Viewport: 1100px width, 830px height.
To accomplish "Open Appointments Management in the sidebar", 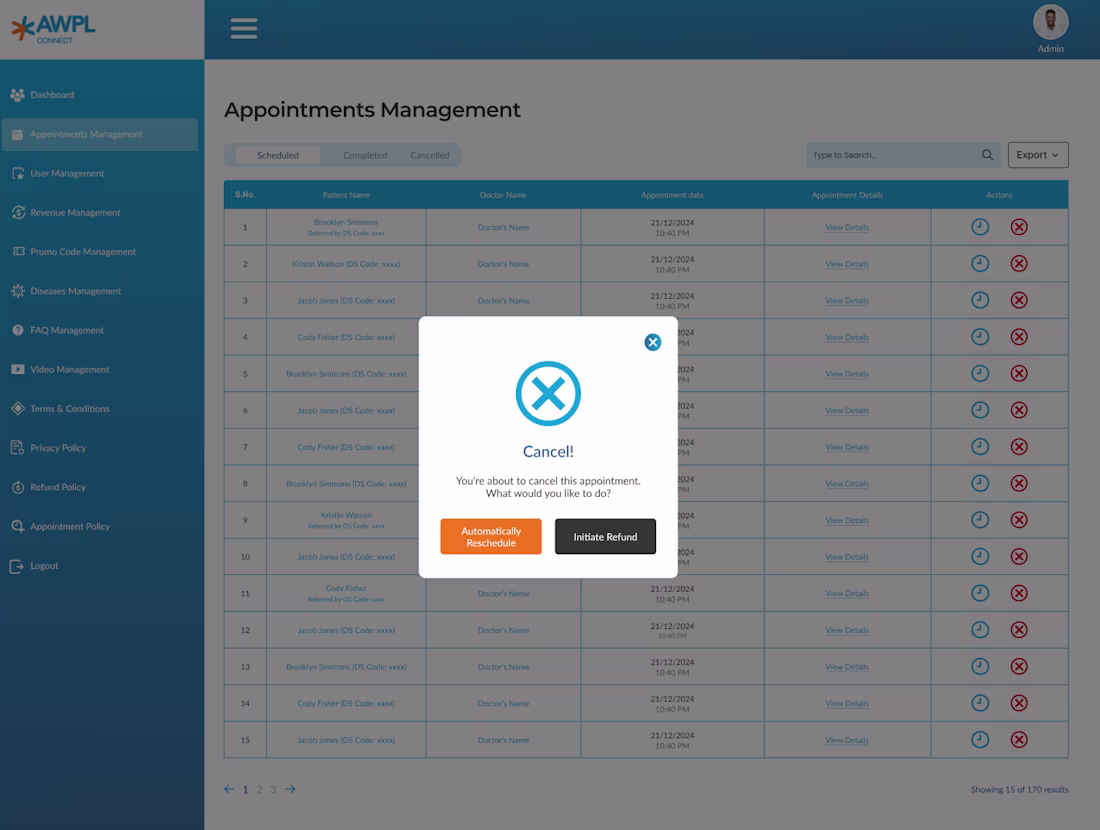I will click(100, 134).
